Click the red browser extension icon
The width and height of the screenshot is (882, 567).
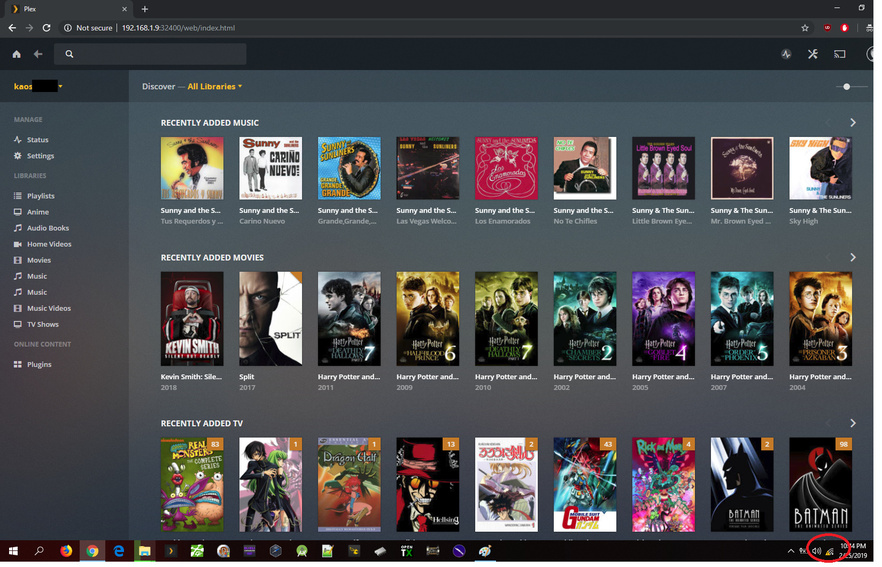pos(844,28)
